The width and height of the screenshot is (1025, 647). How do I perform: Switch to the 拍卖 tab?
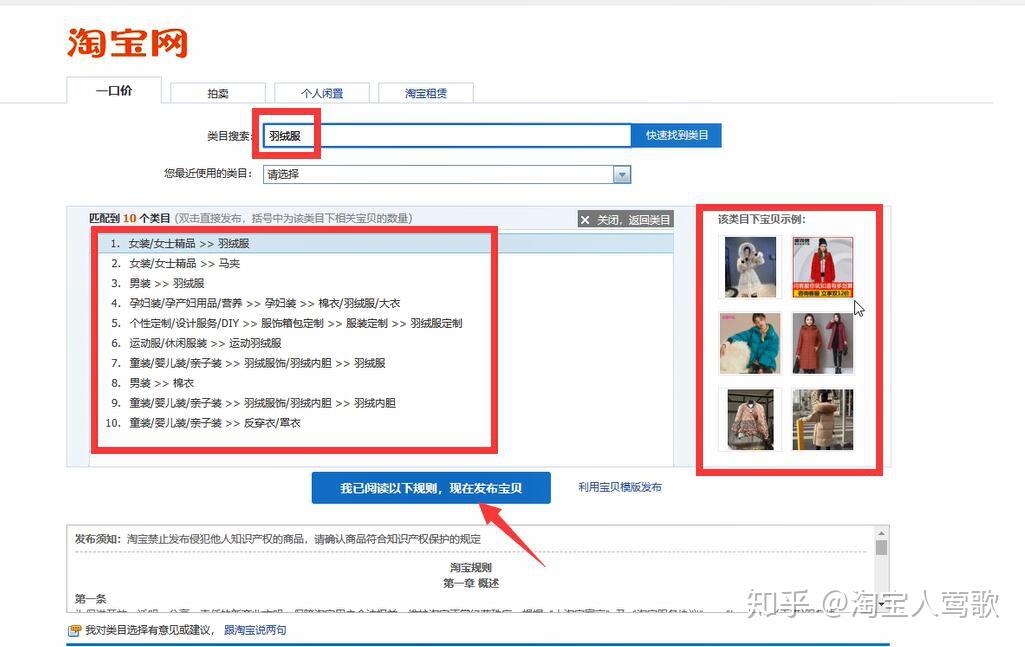coord(216,92)
